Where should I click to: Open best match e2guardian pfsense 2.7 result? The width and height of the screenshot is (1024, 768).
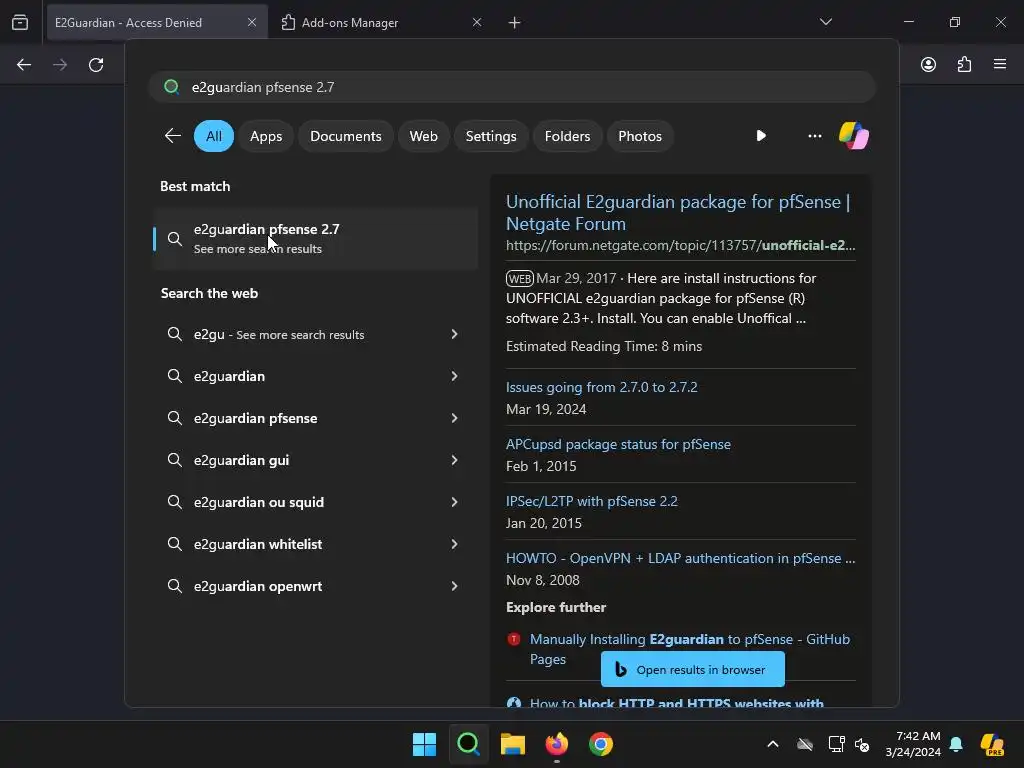tap(315, 238)
